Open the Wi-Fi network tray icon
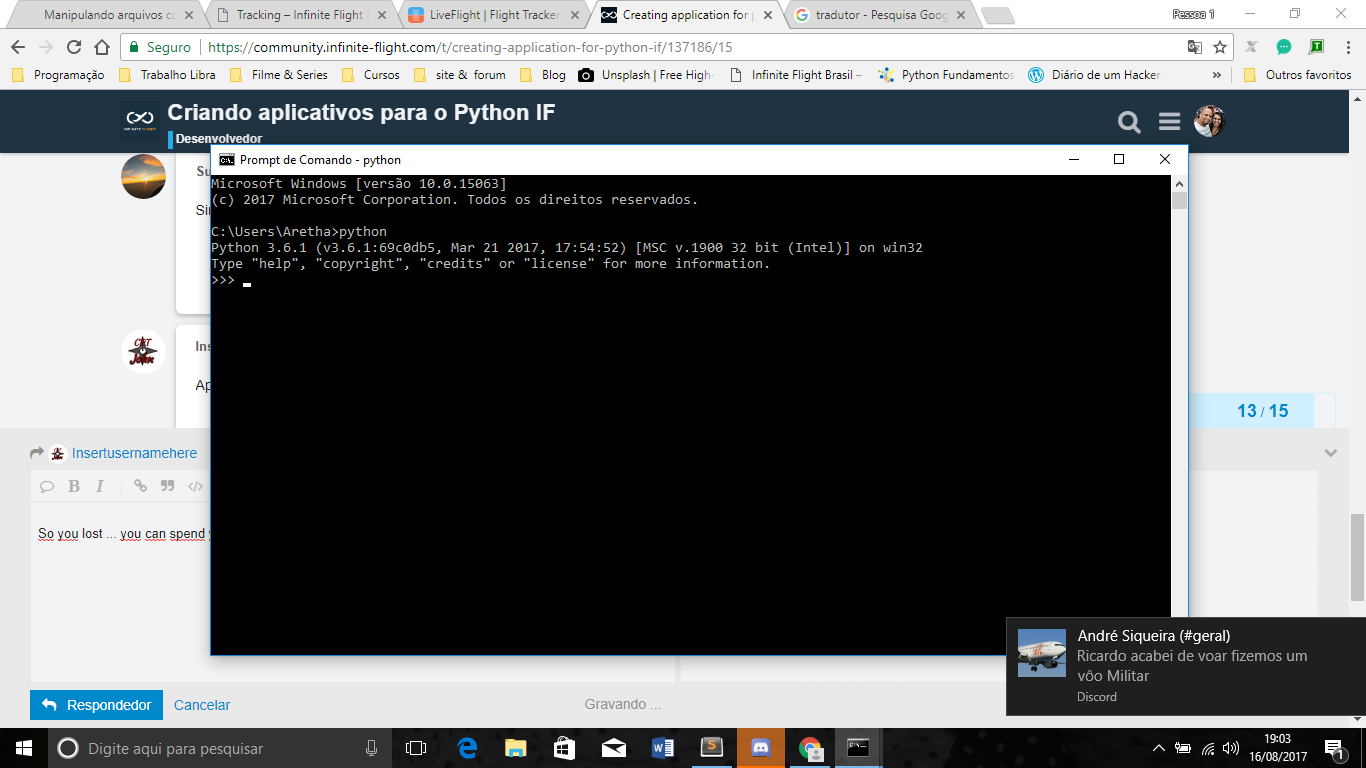This screenshot has height=768, width=1366. coord(1208,748)
